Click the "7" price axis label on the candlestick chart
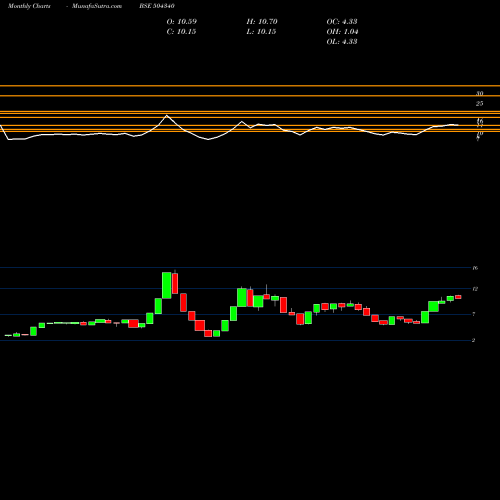The height and width of the screenshot is (500, 500). (x=474, y=314)
